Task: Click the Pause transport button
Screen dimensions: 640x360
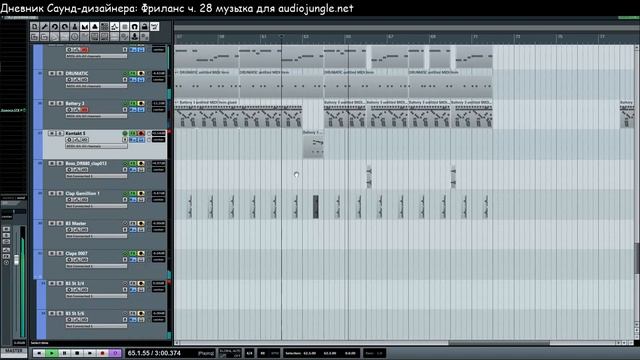Action: click(64, 353)
